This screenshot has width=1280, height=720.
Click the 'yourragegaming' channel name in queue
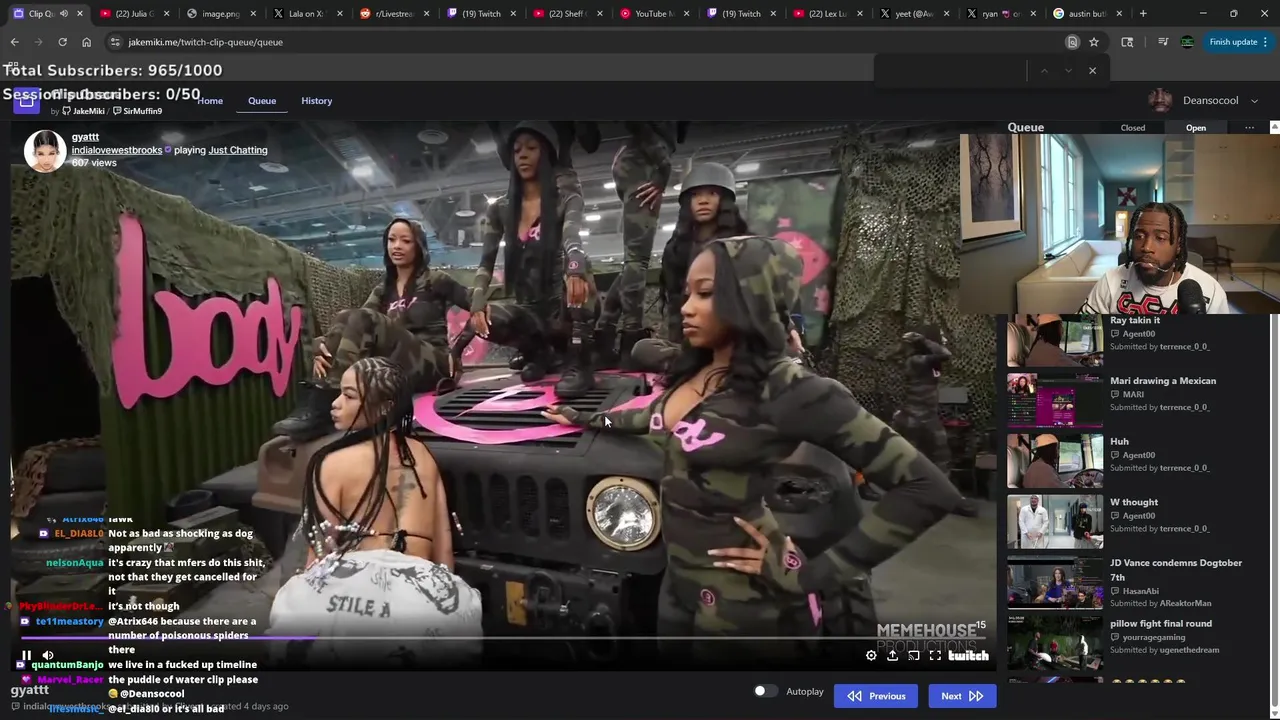click(1153, 637)
